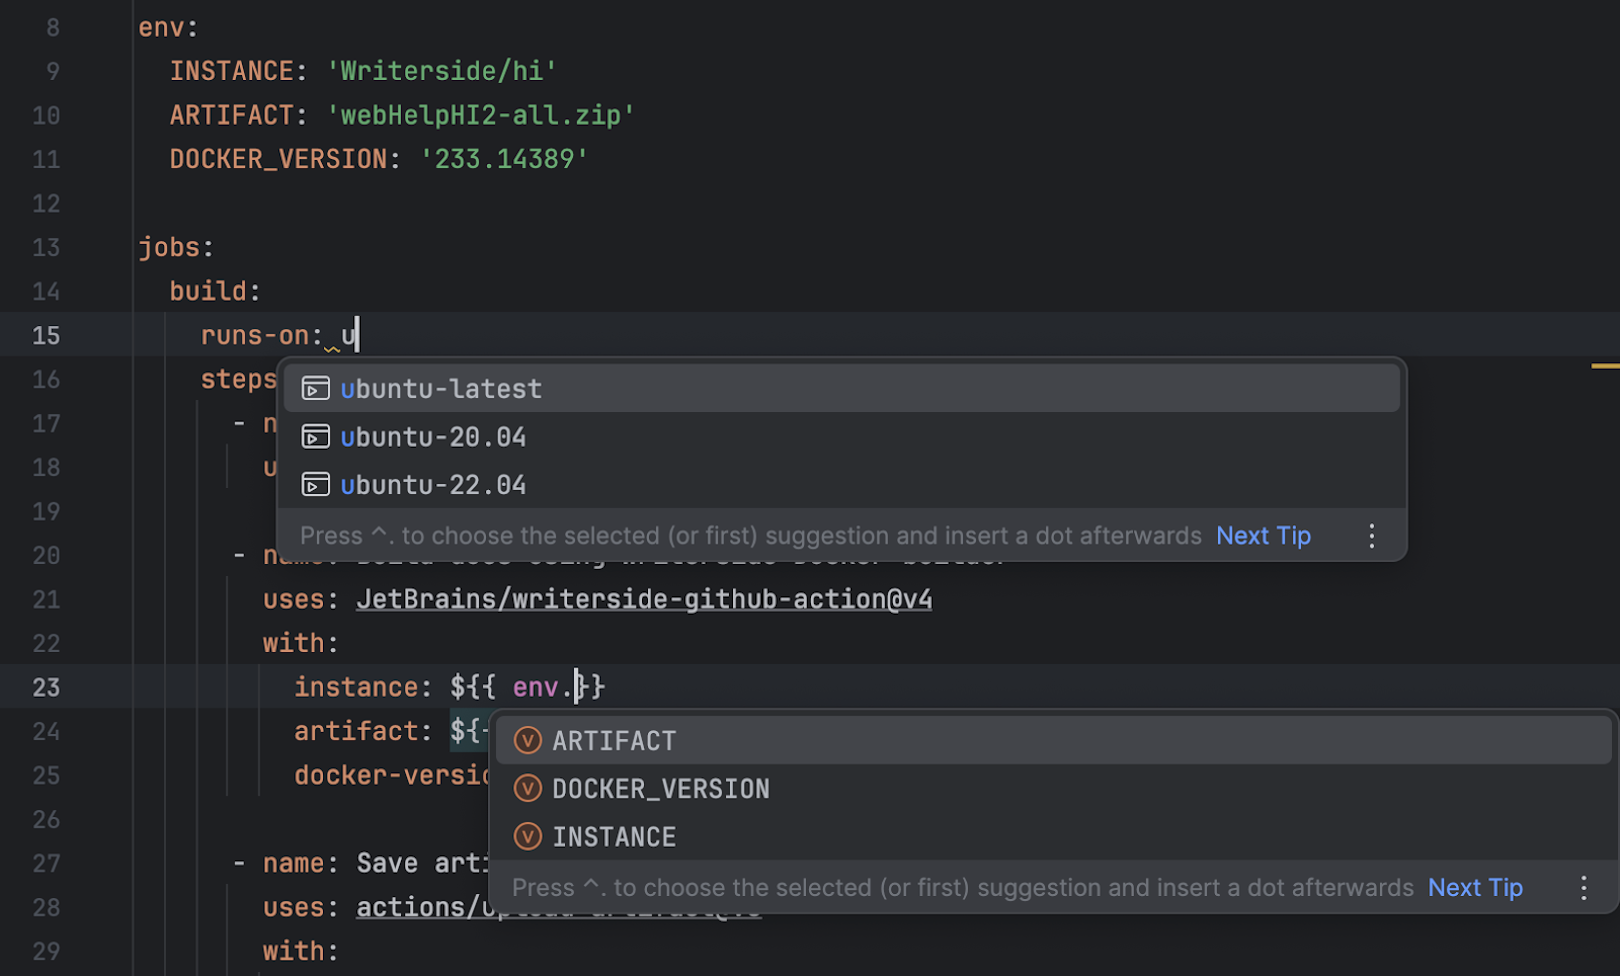This screenshot has width=1620, height=976.
Task: Open the kebab menu in the runs-on suggestion popup
Action: tap(1371, 535)
